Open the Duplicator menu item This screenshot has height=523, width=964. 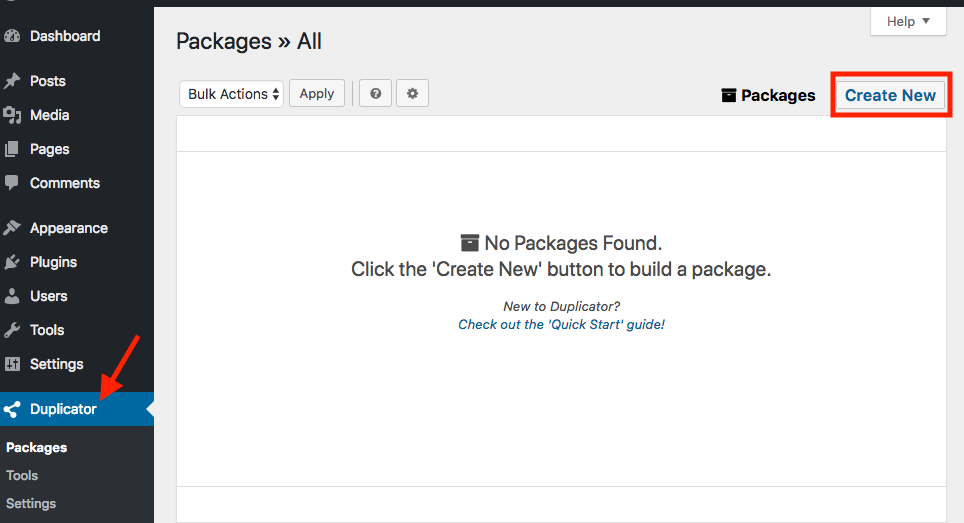(63, 409)
